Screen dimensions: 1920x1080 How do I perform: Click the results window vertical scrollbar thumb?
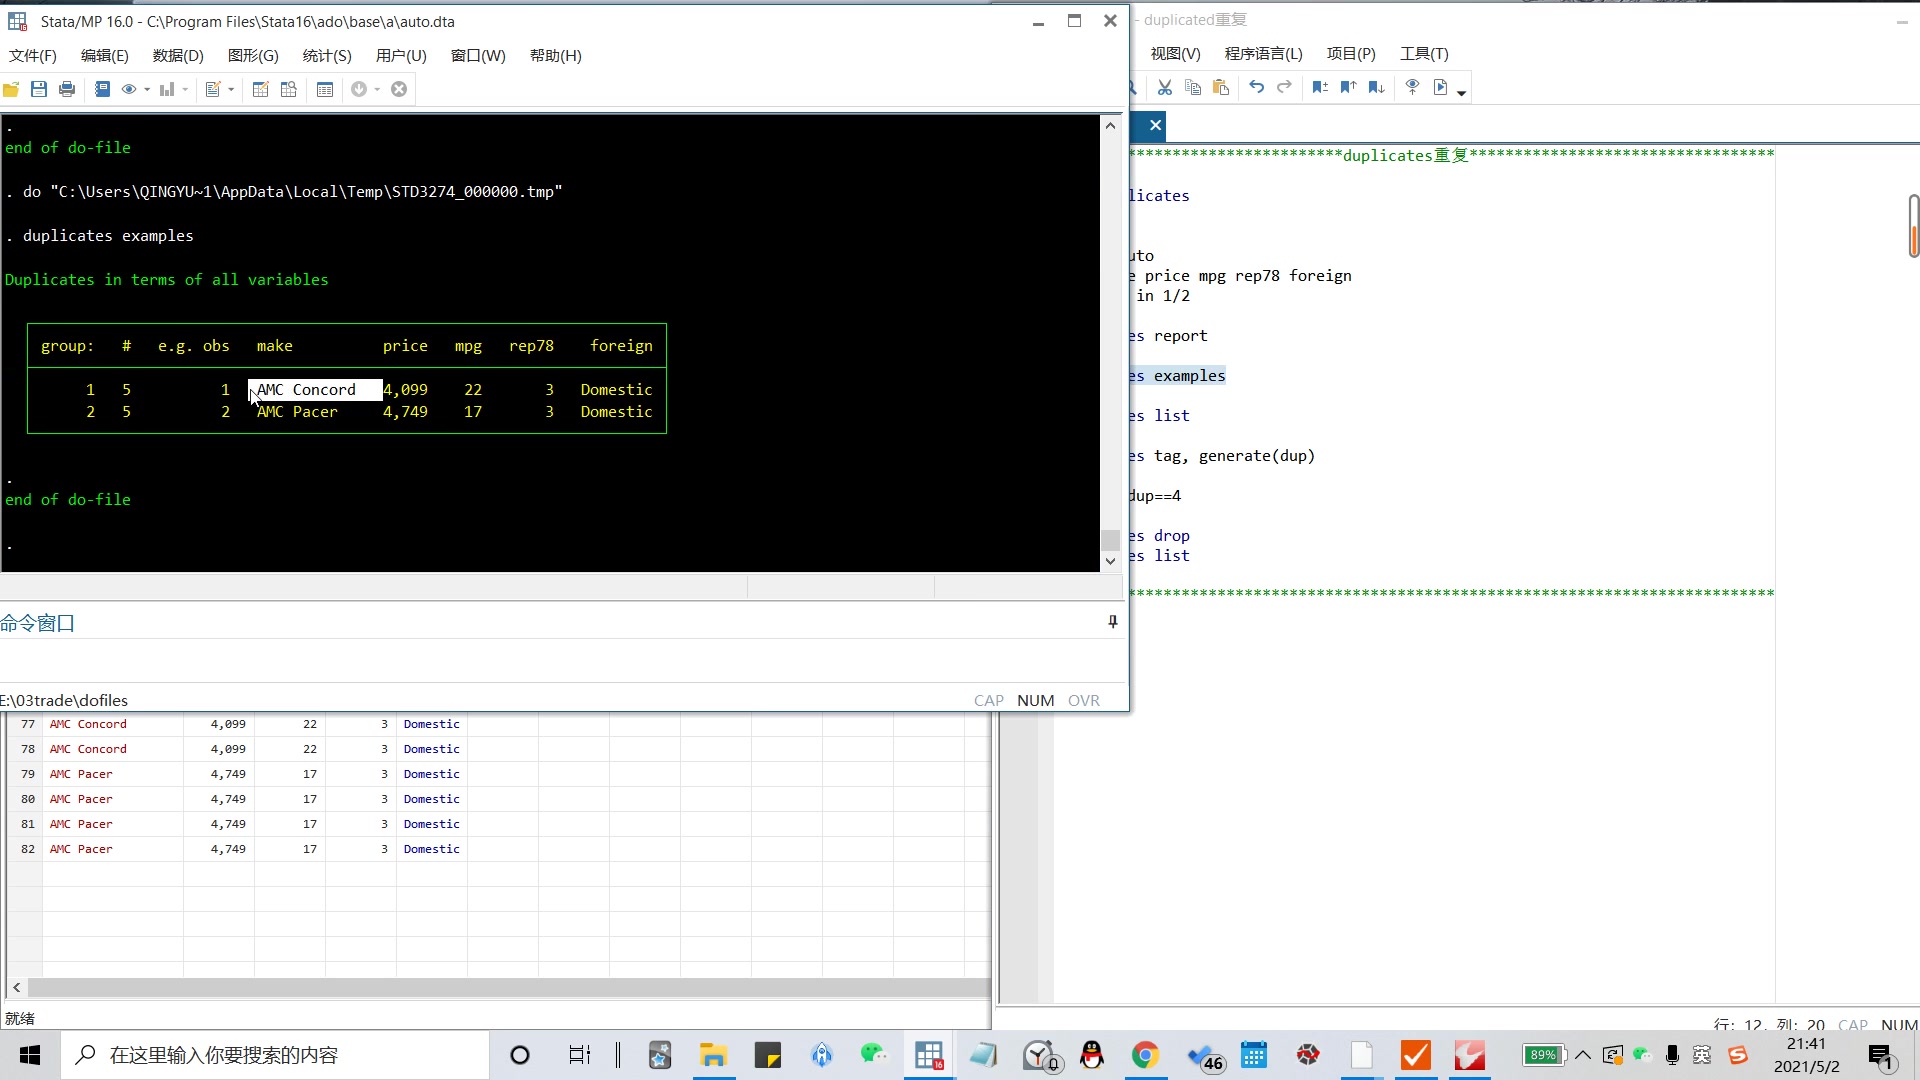coord(1110,540)
